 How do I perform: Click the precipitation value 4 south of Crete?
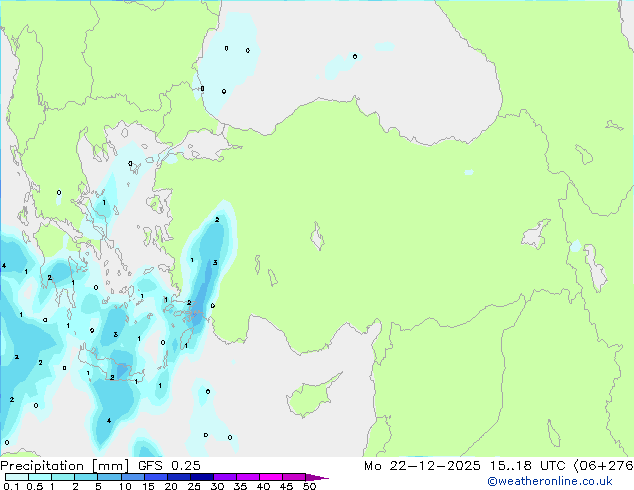tap(109, 421)
